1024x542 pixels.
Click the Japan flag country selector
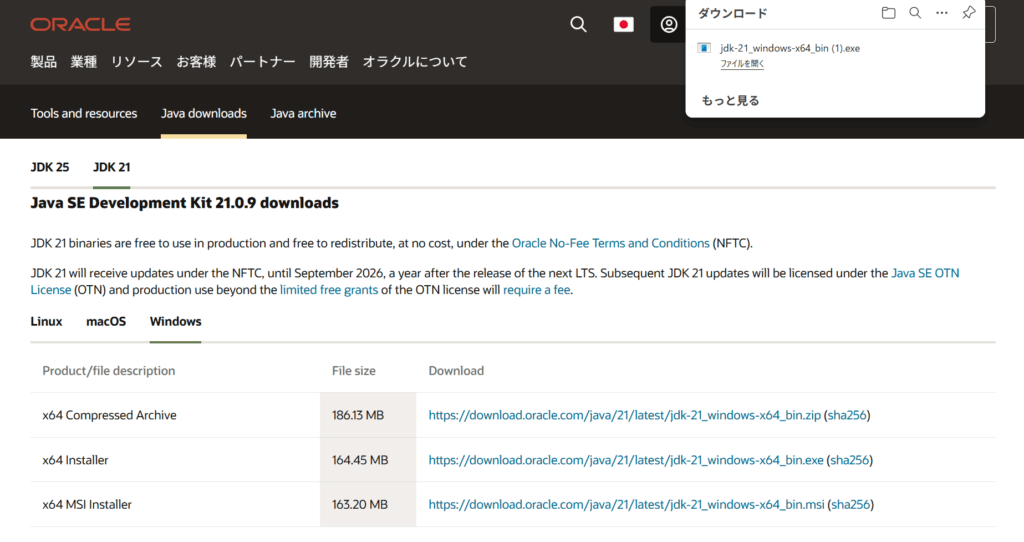point(623,24)
